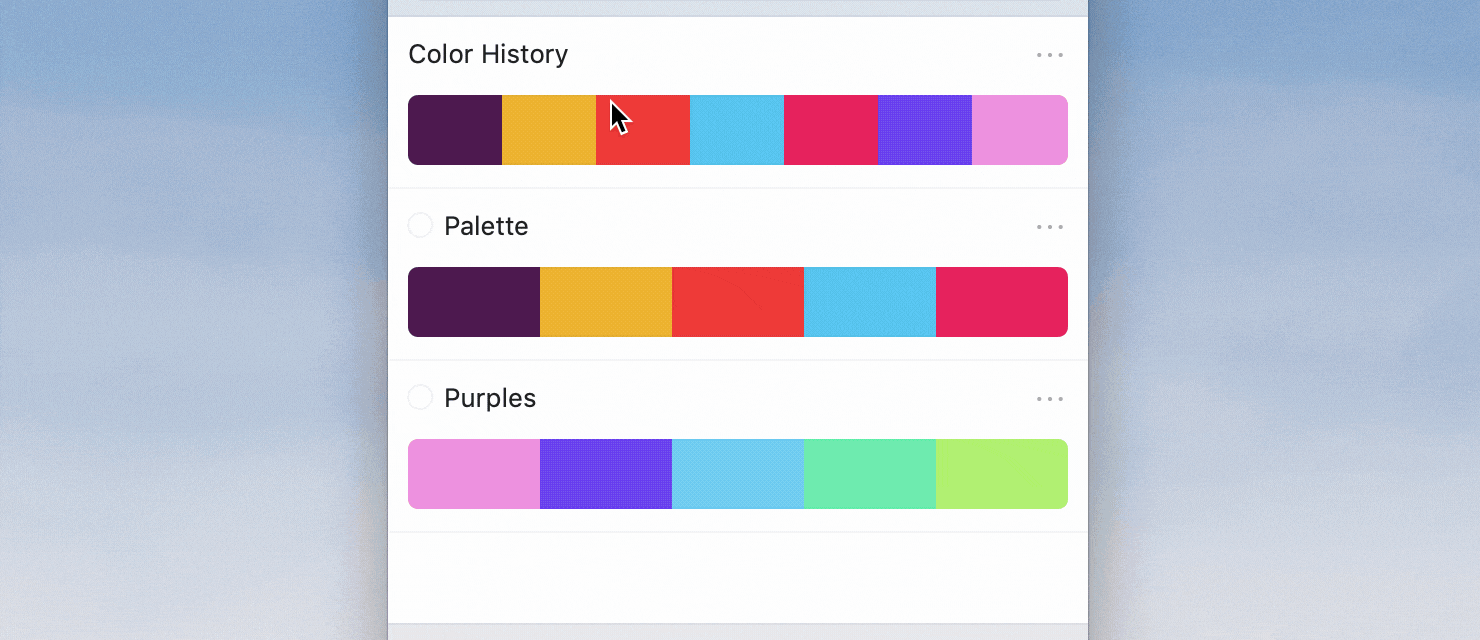The width and height of the screenshot is (1480, 640).
Task: Choose crimson swatch in Palette row
Action: click(x=1002, y=302)
